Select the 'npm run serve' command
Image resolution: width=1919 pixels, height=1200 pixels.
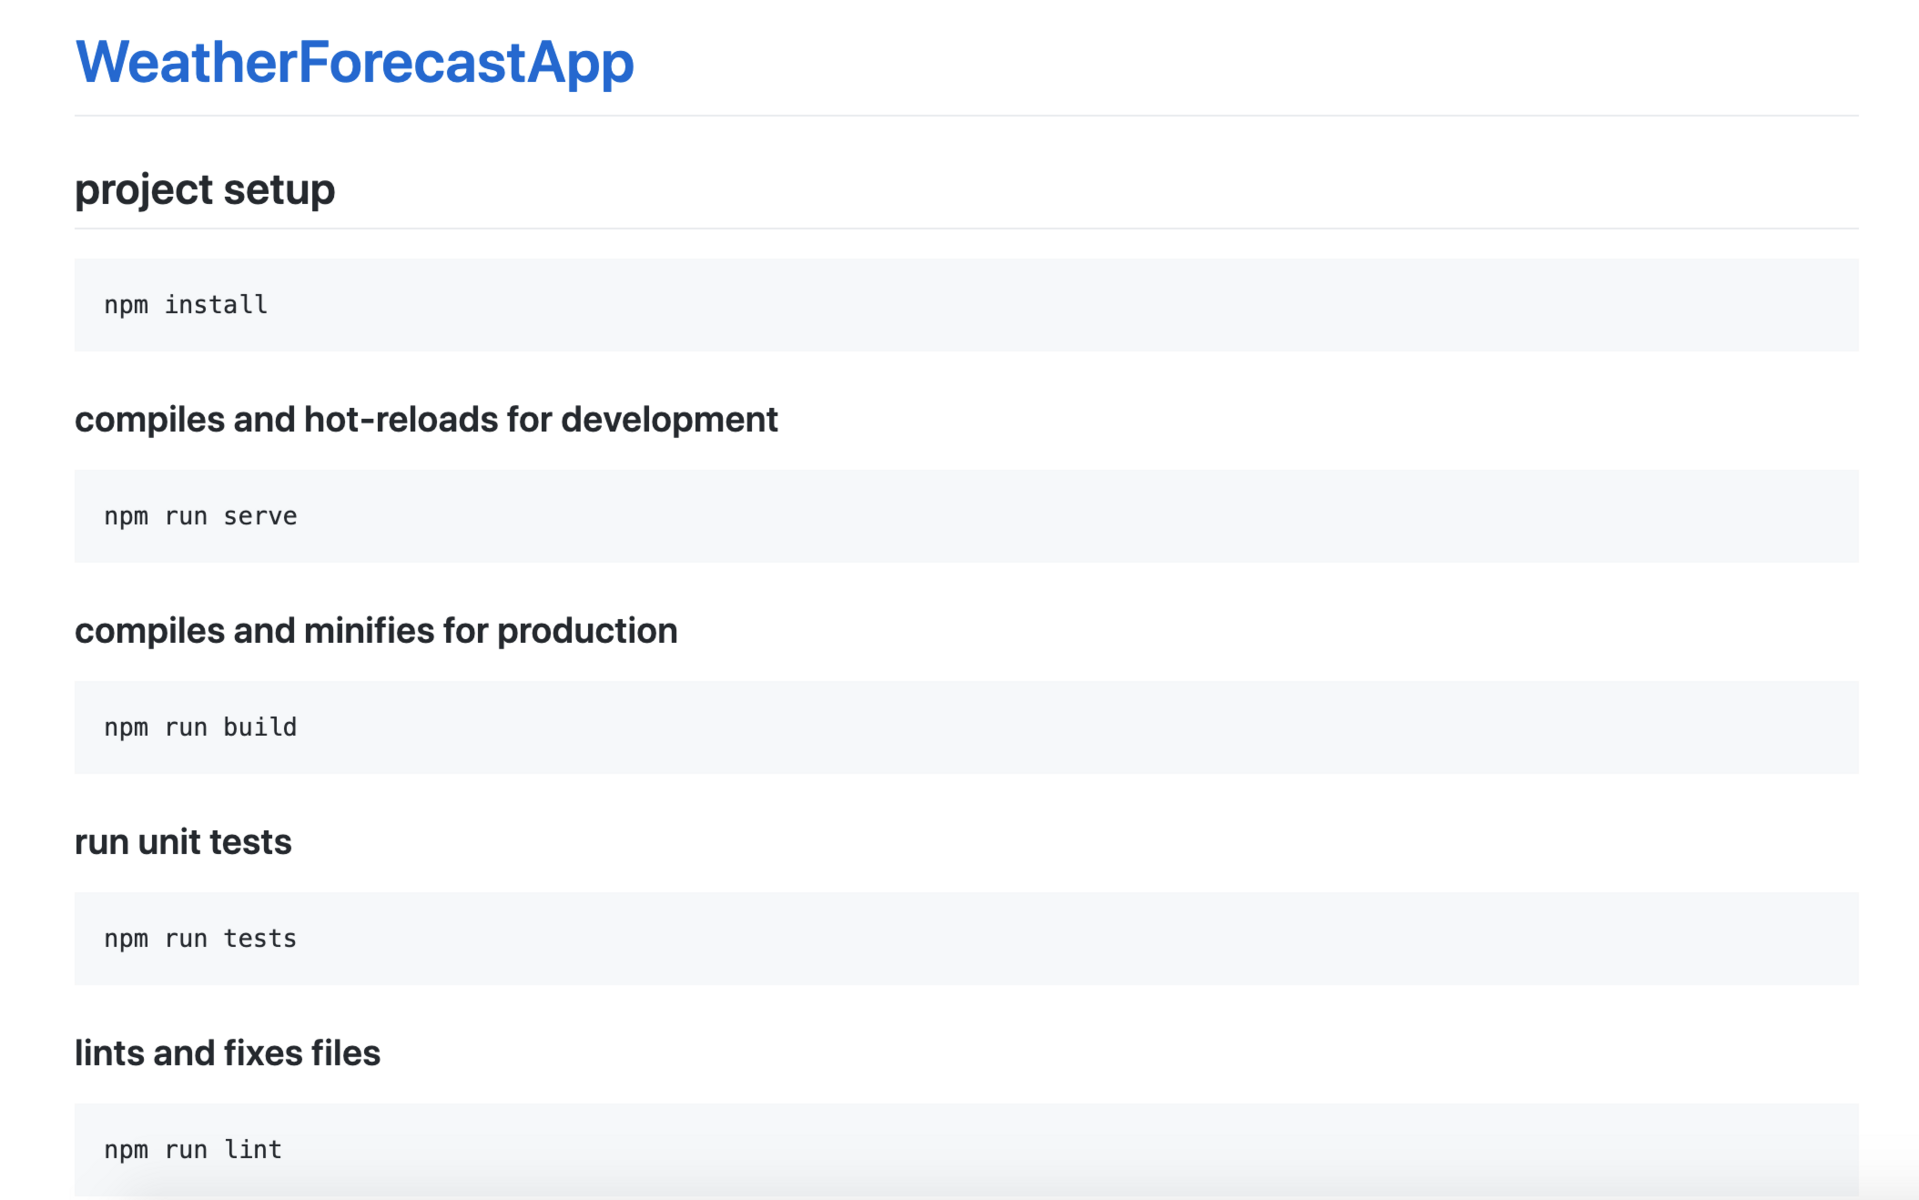click(x=201, y=516)
